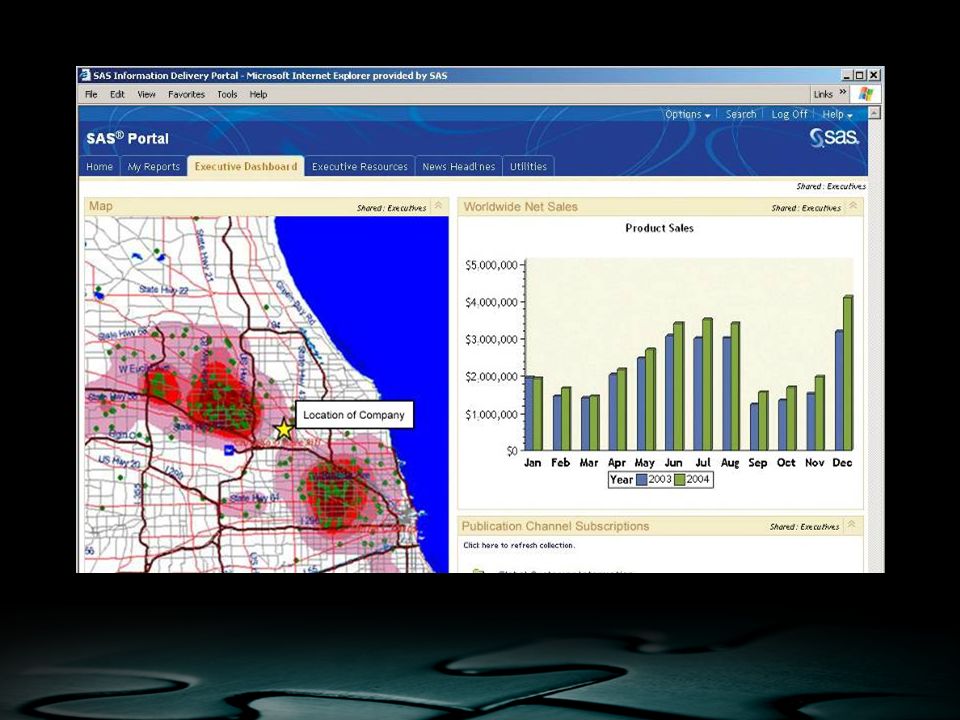Image resolution: width=960 pixels, height=720 pixels.
Task: Click the Windows flag logo icon
Action: point(866,94)
